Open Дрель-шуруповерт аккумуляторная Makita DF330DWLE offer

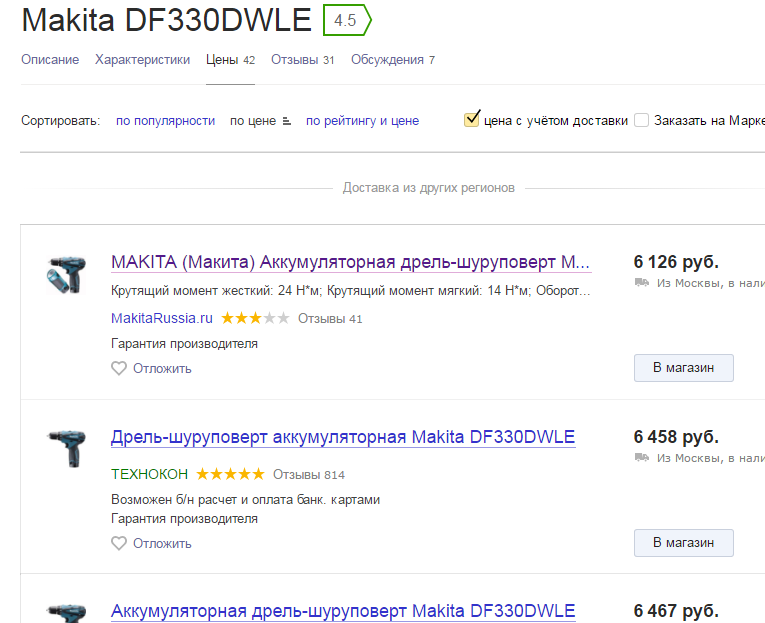pyautogui.click(x=343, y=437)
